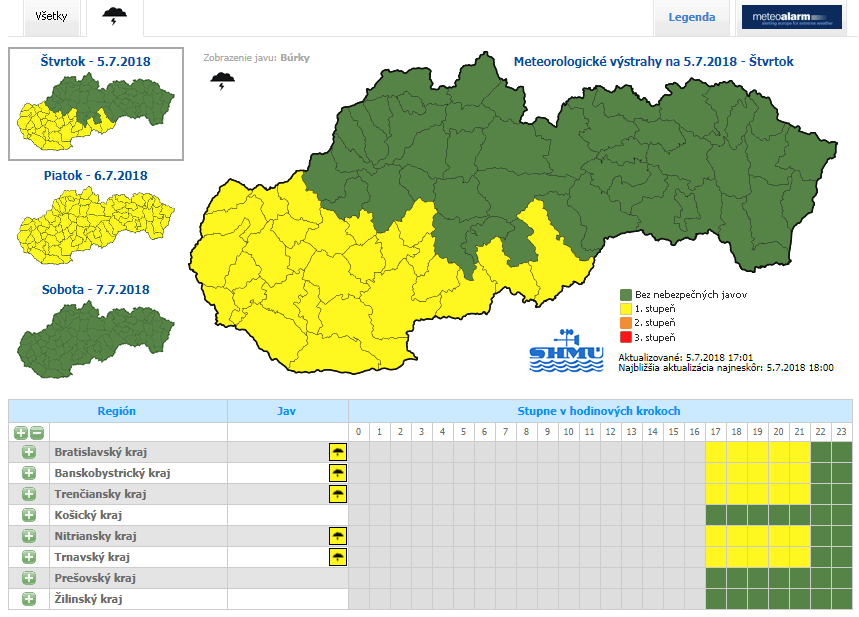This screenshot has height=617, width=859.
Task: Expand all regions with the plus button
Action: [21, 432]
